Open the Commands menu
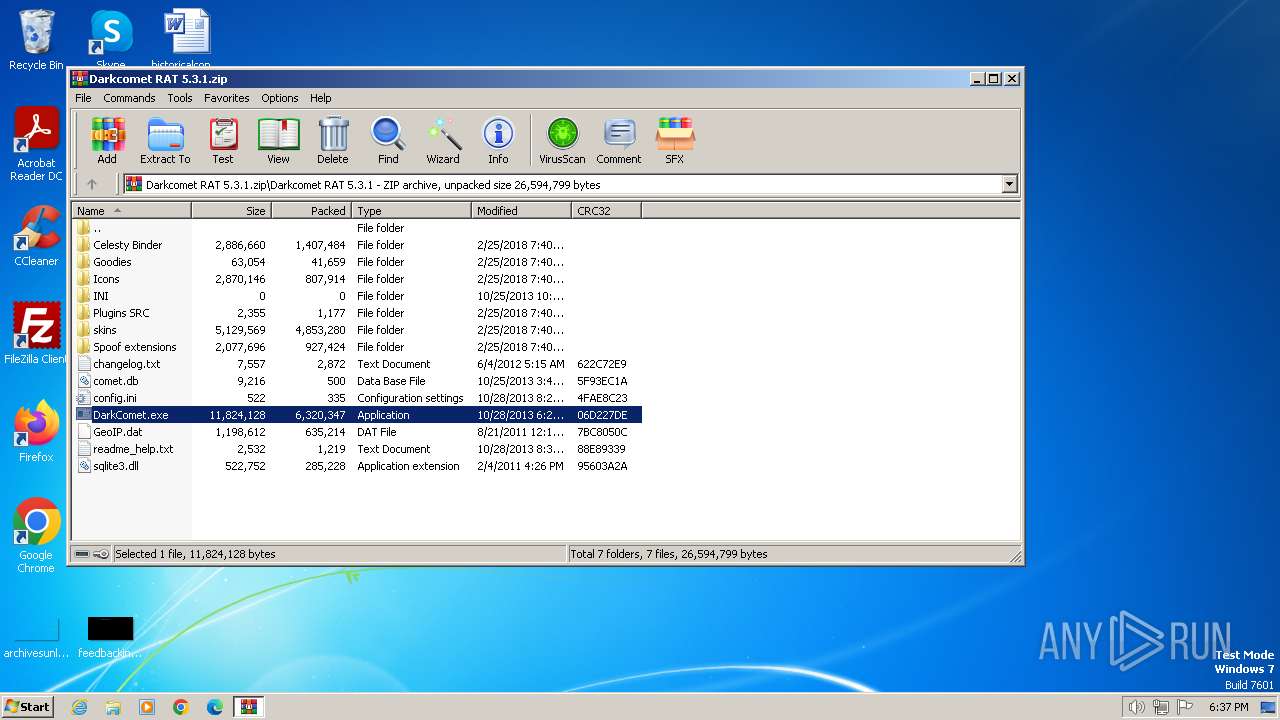The height and width of the screenshot is (720, 1280). coord(129,98)
